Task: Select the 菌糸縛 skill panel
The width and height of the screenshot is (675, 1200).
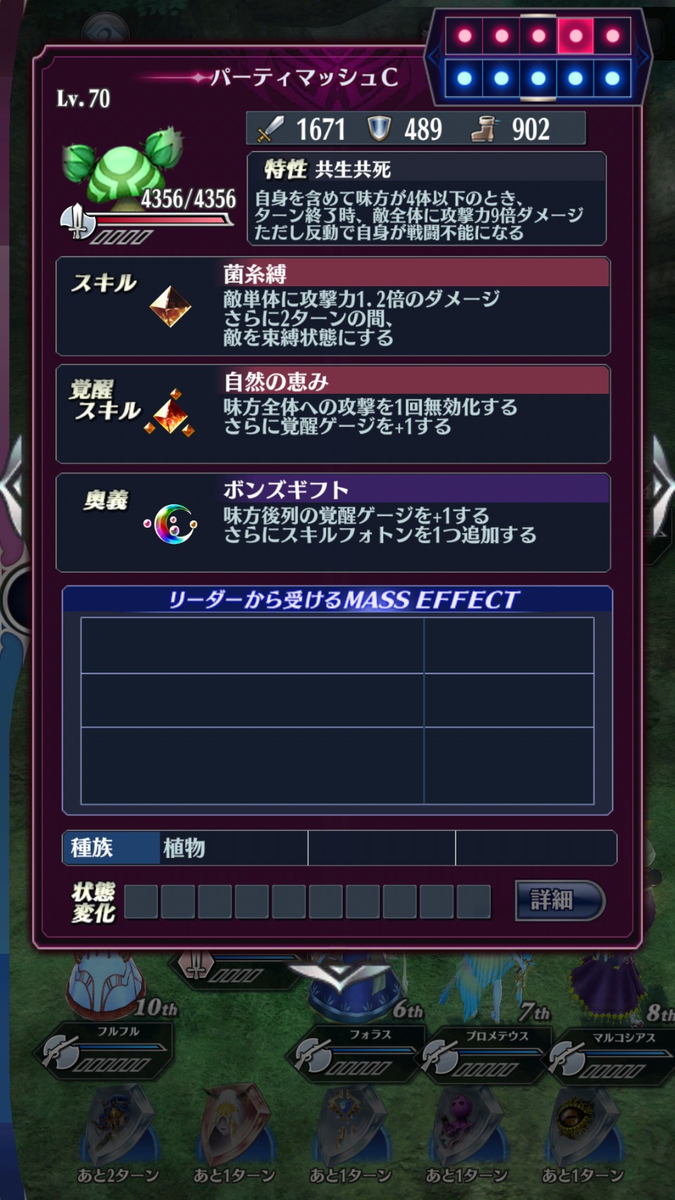Action: [x=333, y=306]
